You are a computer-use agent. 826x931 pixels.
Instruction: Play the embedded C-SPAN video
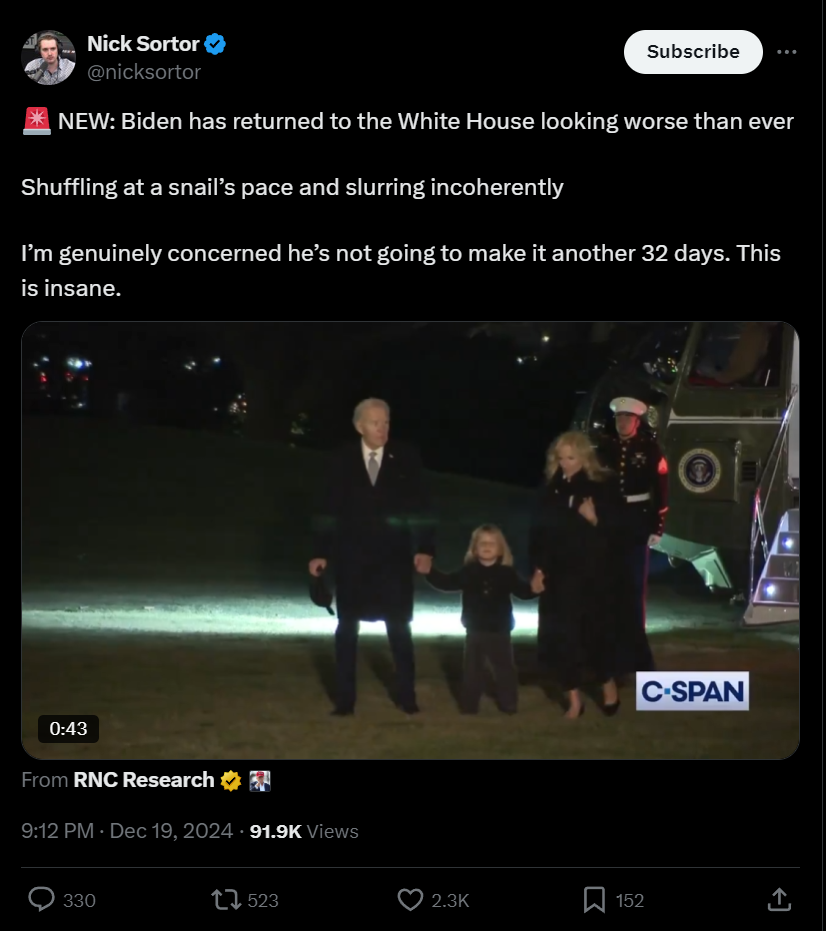[410, 540]
